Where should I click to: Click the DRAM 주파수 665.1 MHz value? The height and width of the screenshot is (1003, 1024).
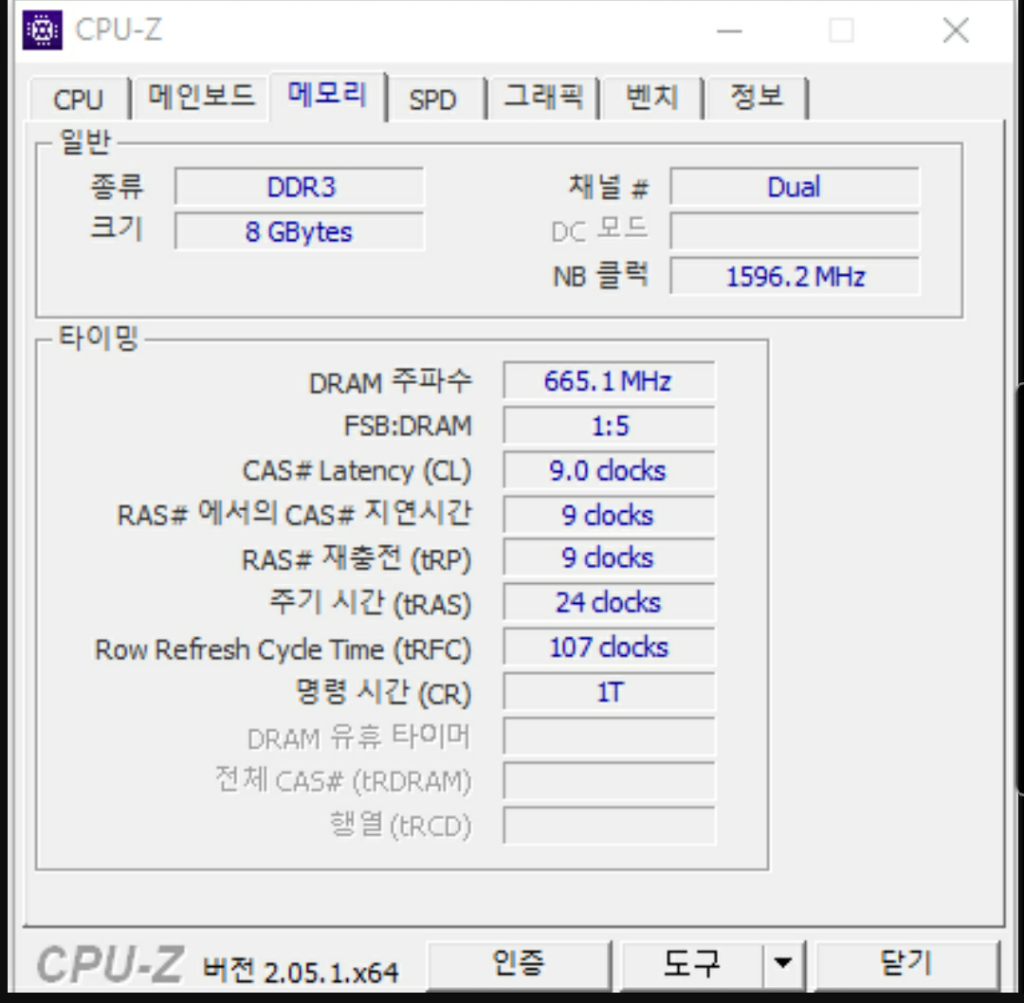[x=608, y=381]
